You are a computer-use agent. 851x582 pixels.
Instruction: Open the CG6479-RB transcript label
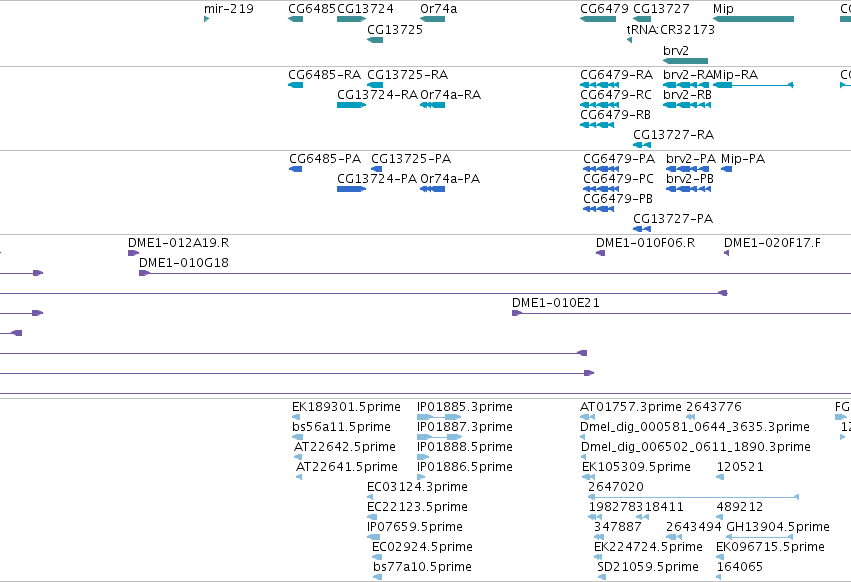(615, 115)
